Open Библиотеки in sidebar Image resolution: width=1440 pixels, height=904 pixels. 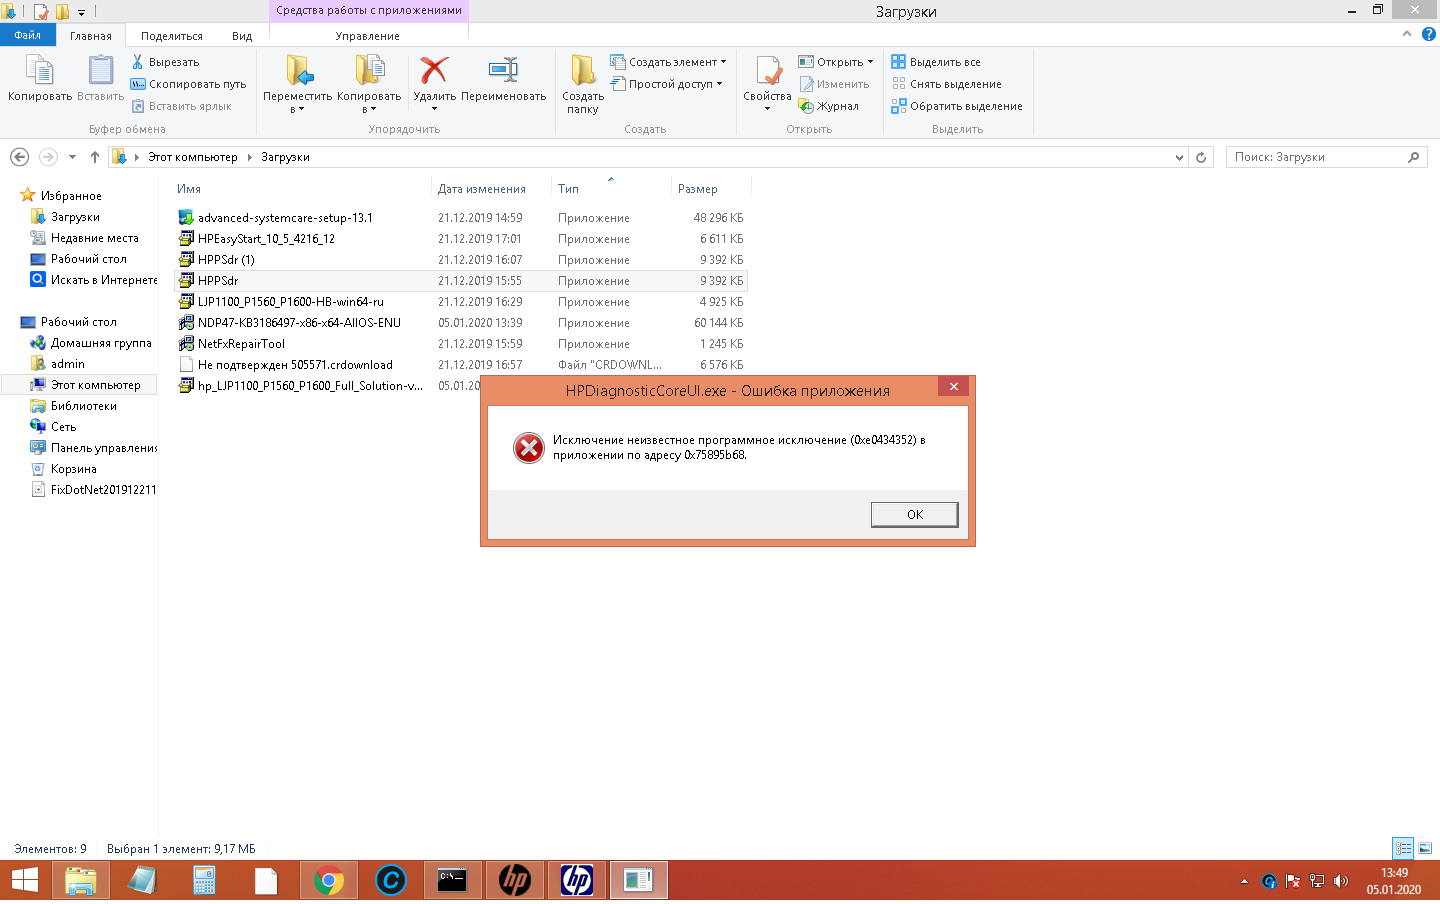pyautogui.click(x=73, y=406)
